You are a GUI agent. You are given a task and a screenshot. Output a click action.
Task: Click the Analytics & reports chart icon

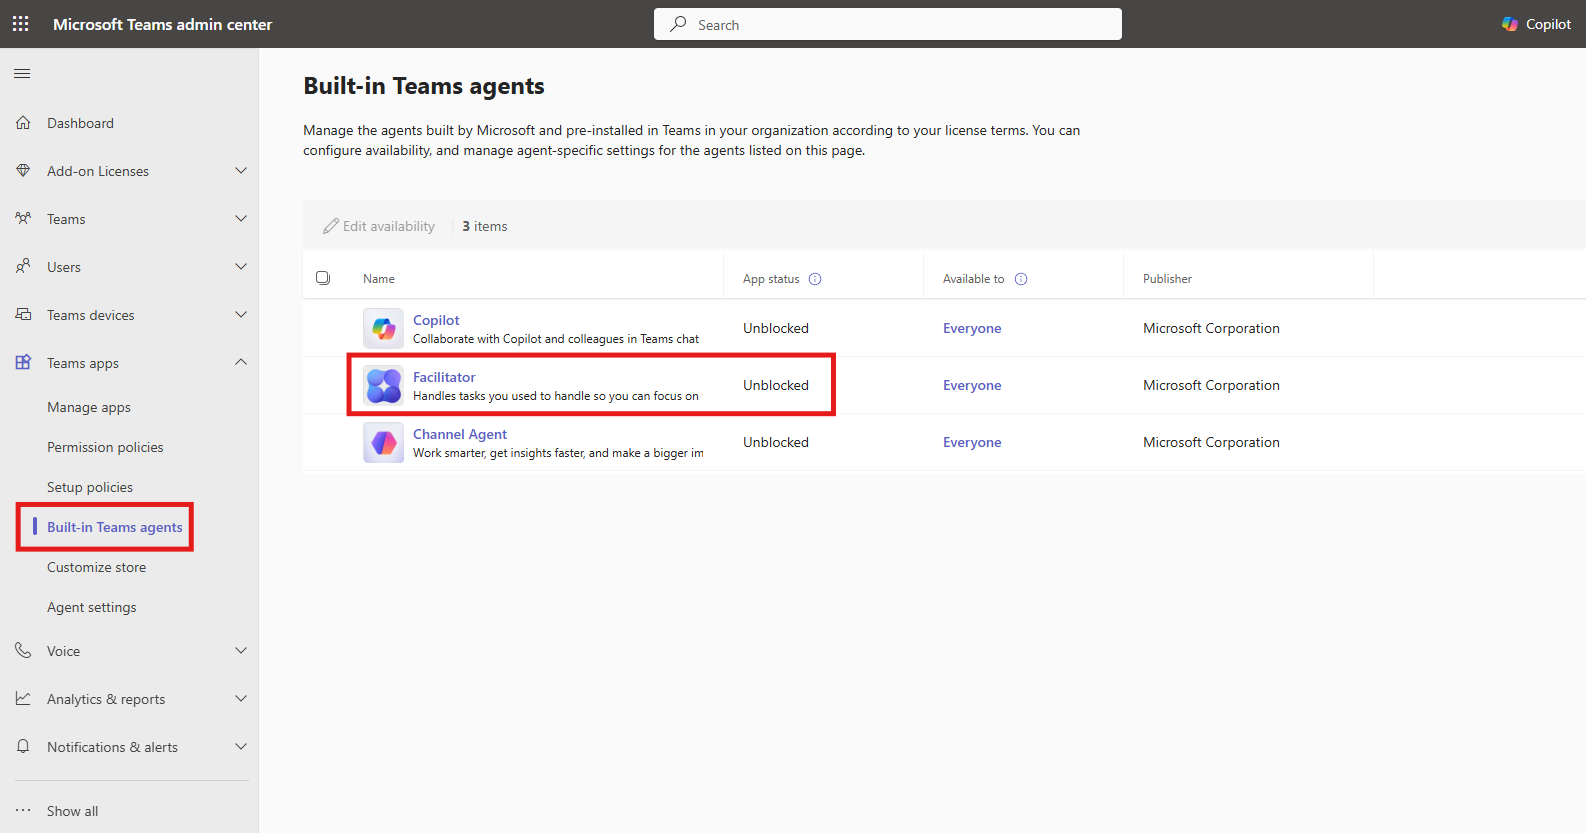23,699
